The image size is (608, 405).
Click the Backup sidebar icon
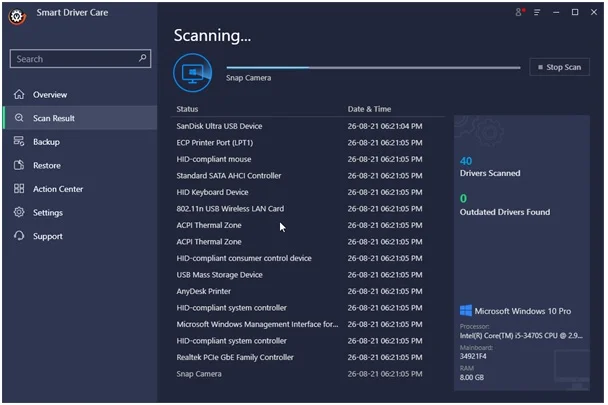tap(19, 141)
